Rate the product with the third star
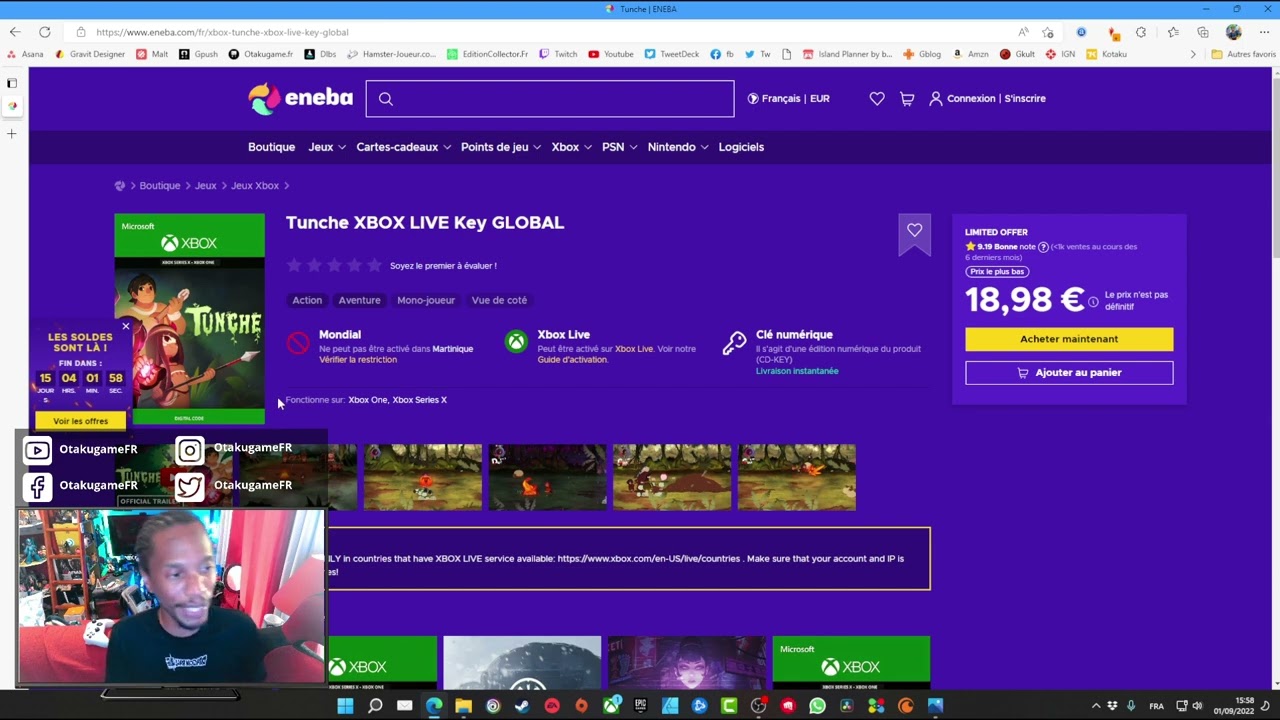This screenshot has height=720, width=1280. point(334,265)
